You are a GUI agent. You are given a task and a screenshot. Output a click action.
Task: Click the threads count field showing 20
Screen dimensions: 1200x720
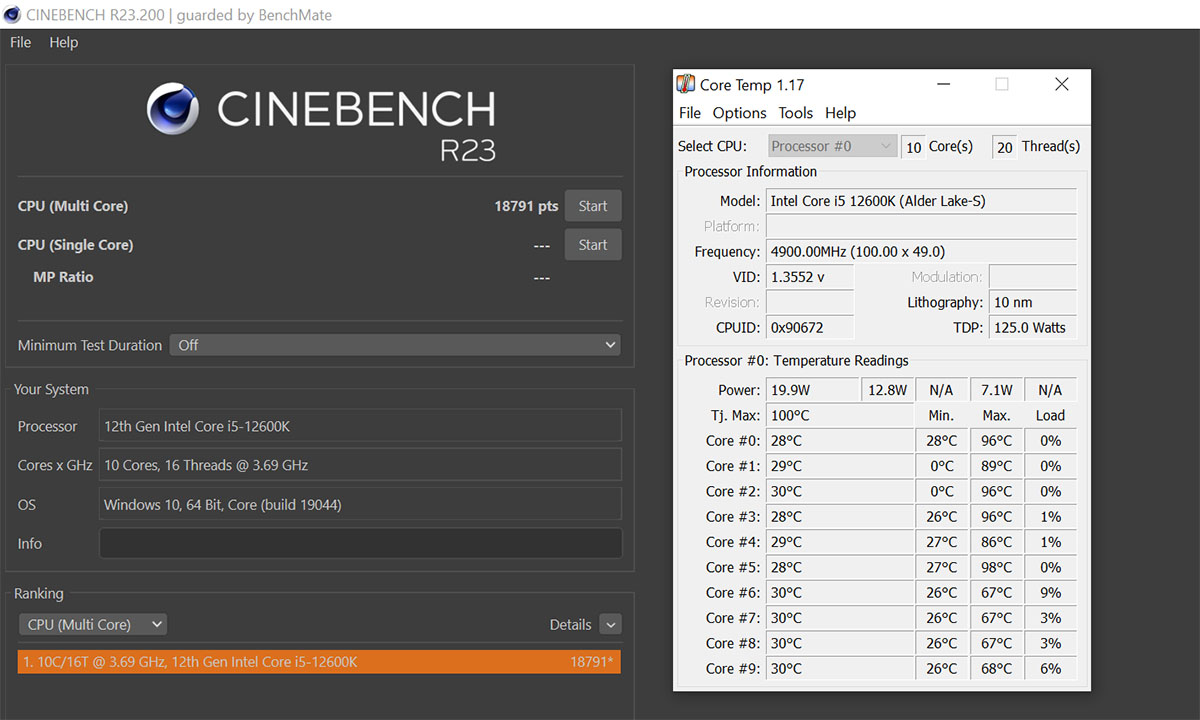[1004, 147]
